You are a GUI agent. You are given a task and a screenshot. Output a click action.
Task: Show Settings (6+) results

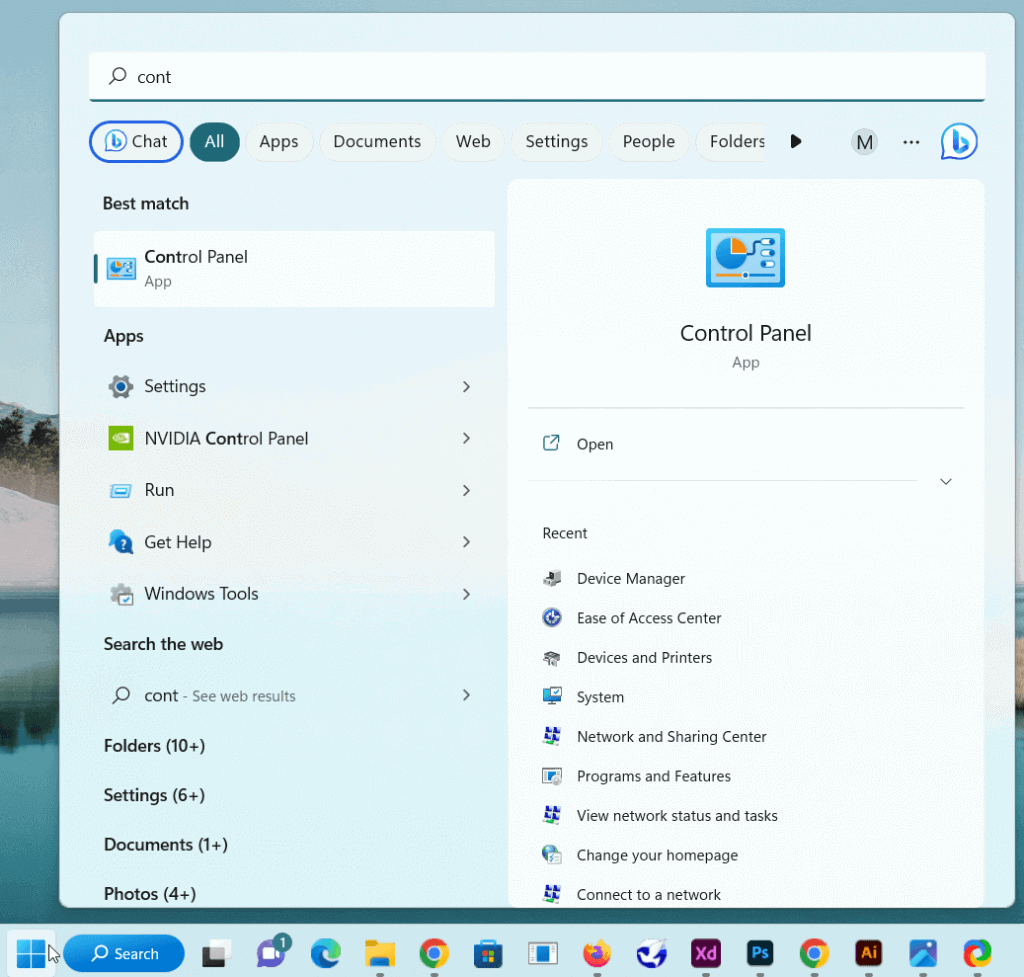[x=154, y=795]
